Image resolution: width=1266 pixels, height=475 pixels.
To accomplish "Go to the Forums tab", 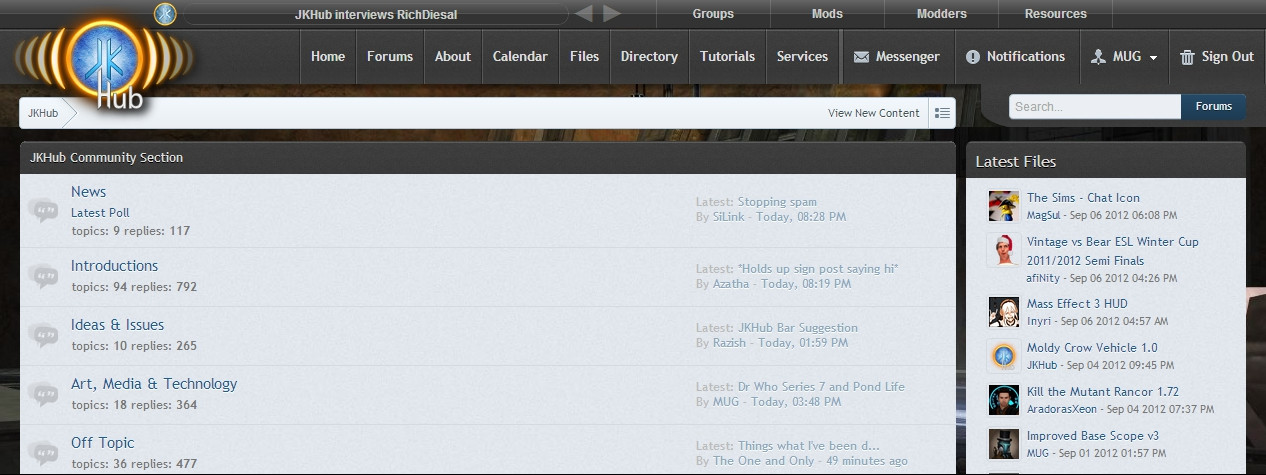I will [x=390, y=57].
